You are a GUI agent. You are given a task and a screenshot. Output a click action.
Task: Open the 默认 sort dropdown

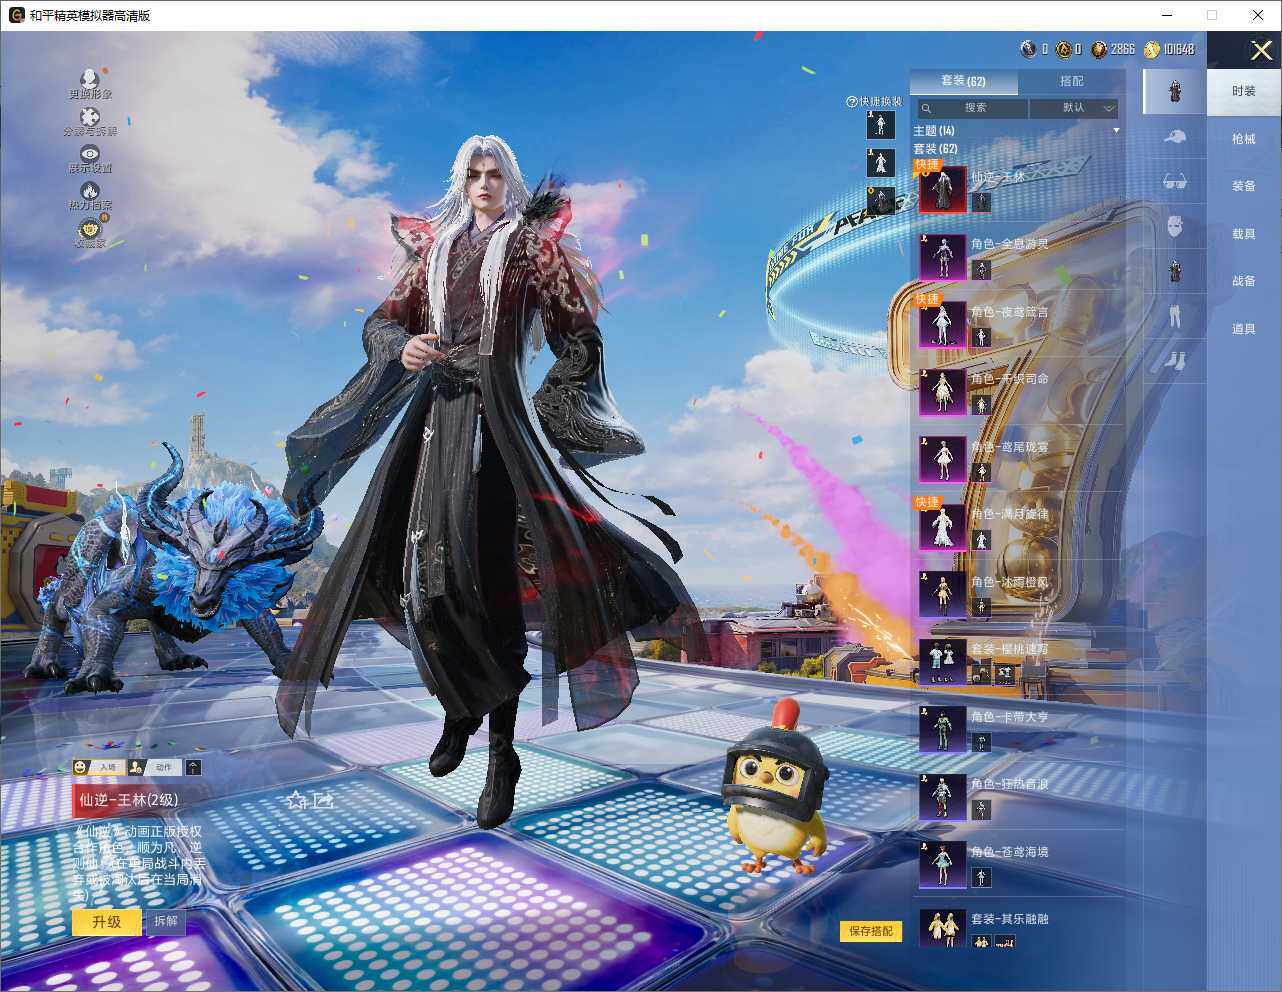point(1074,108)
